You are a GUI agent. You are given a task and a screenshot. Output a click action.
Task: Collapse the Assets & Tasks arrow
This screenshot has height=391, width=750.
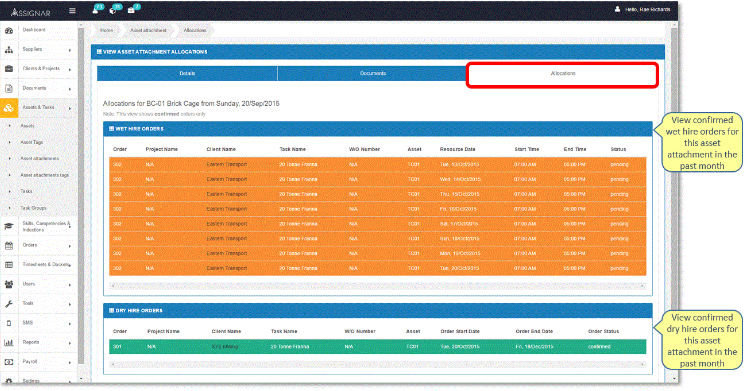point(70,109)
